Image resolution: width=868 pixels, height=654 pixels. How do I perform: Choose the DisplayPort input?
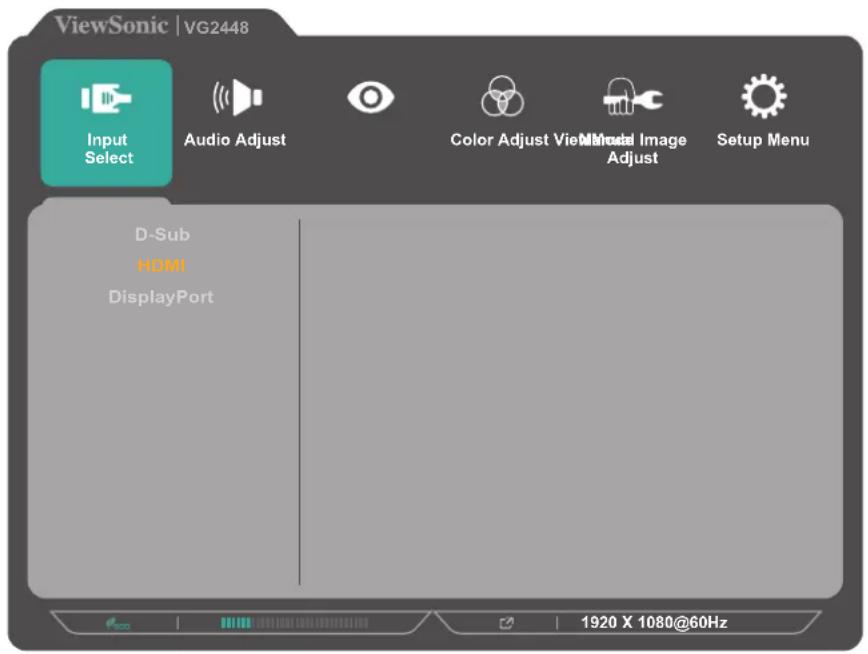tap(161, 297)
